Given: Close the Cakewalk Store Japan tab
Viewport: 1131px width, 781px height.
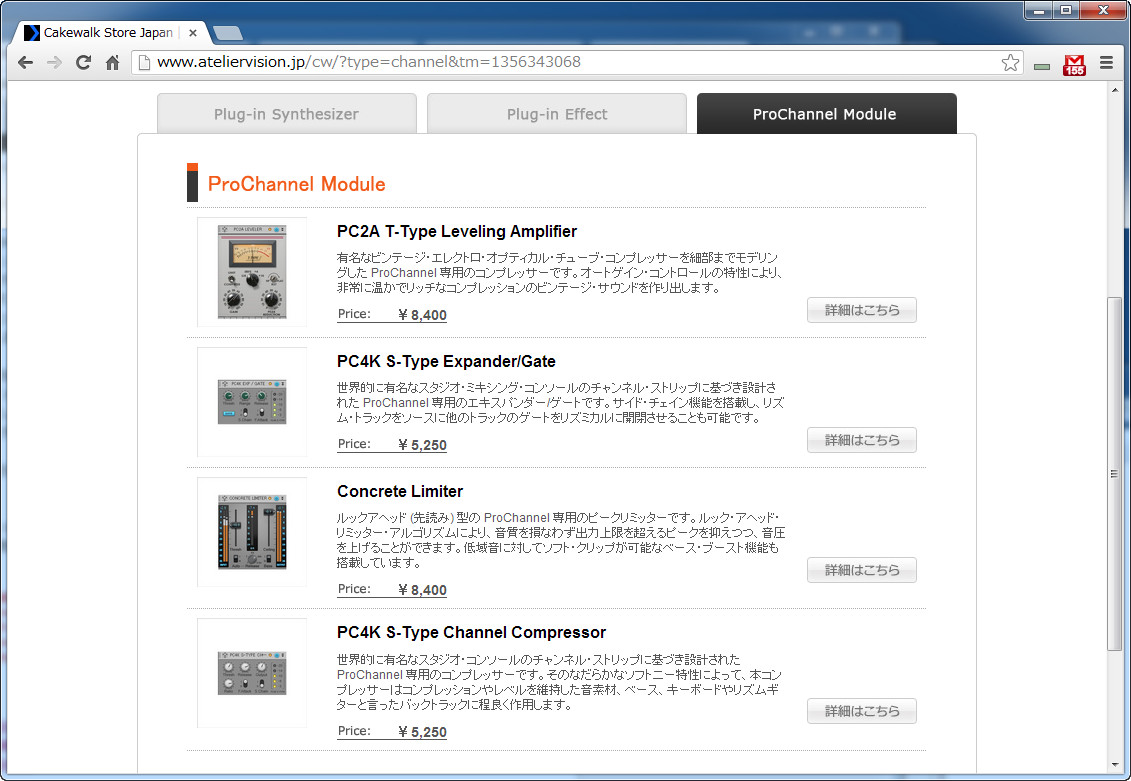Looking at the screenshot, I should pos(193,32).
